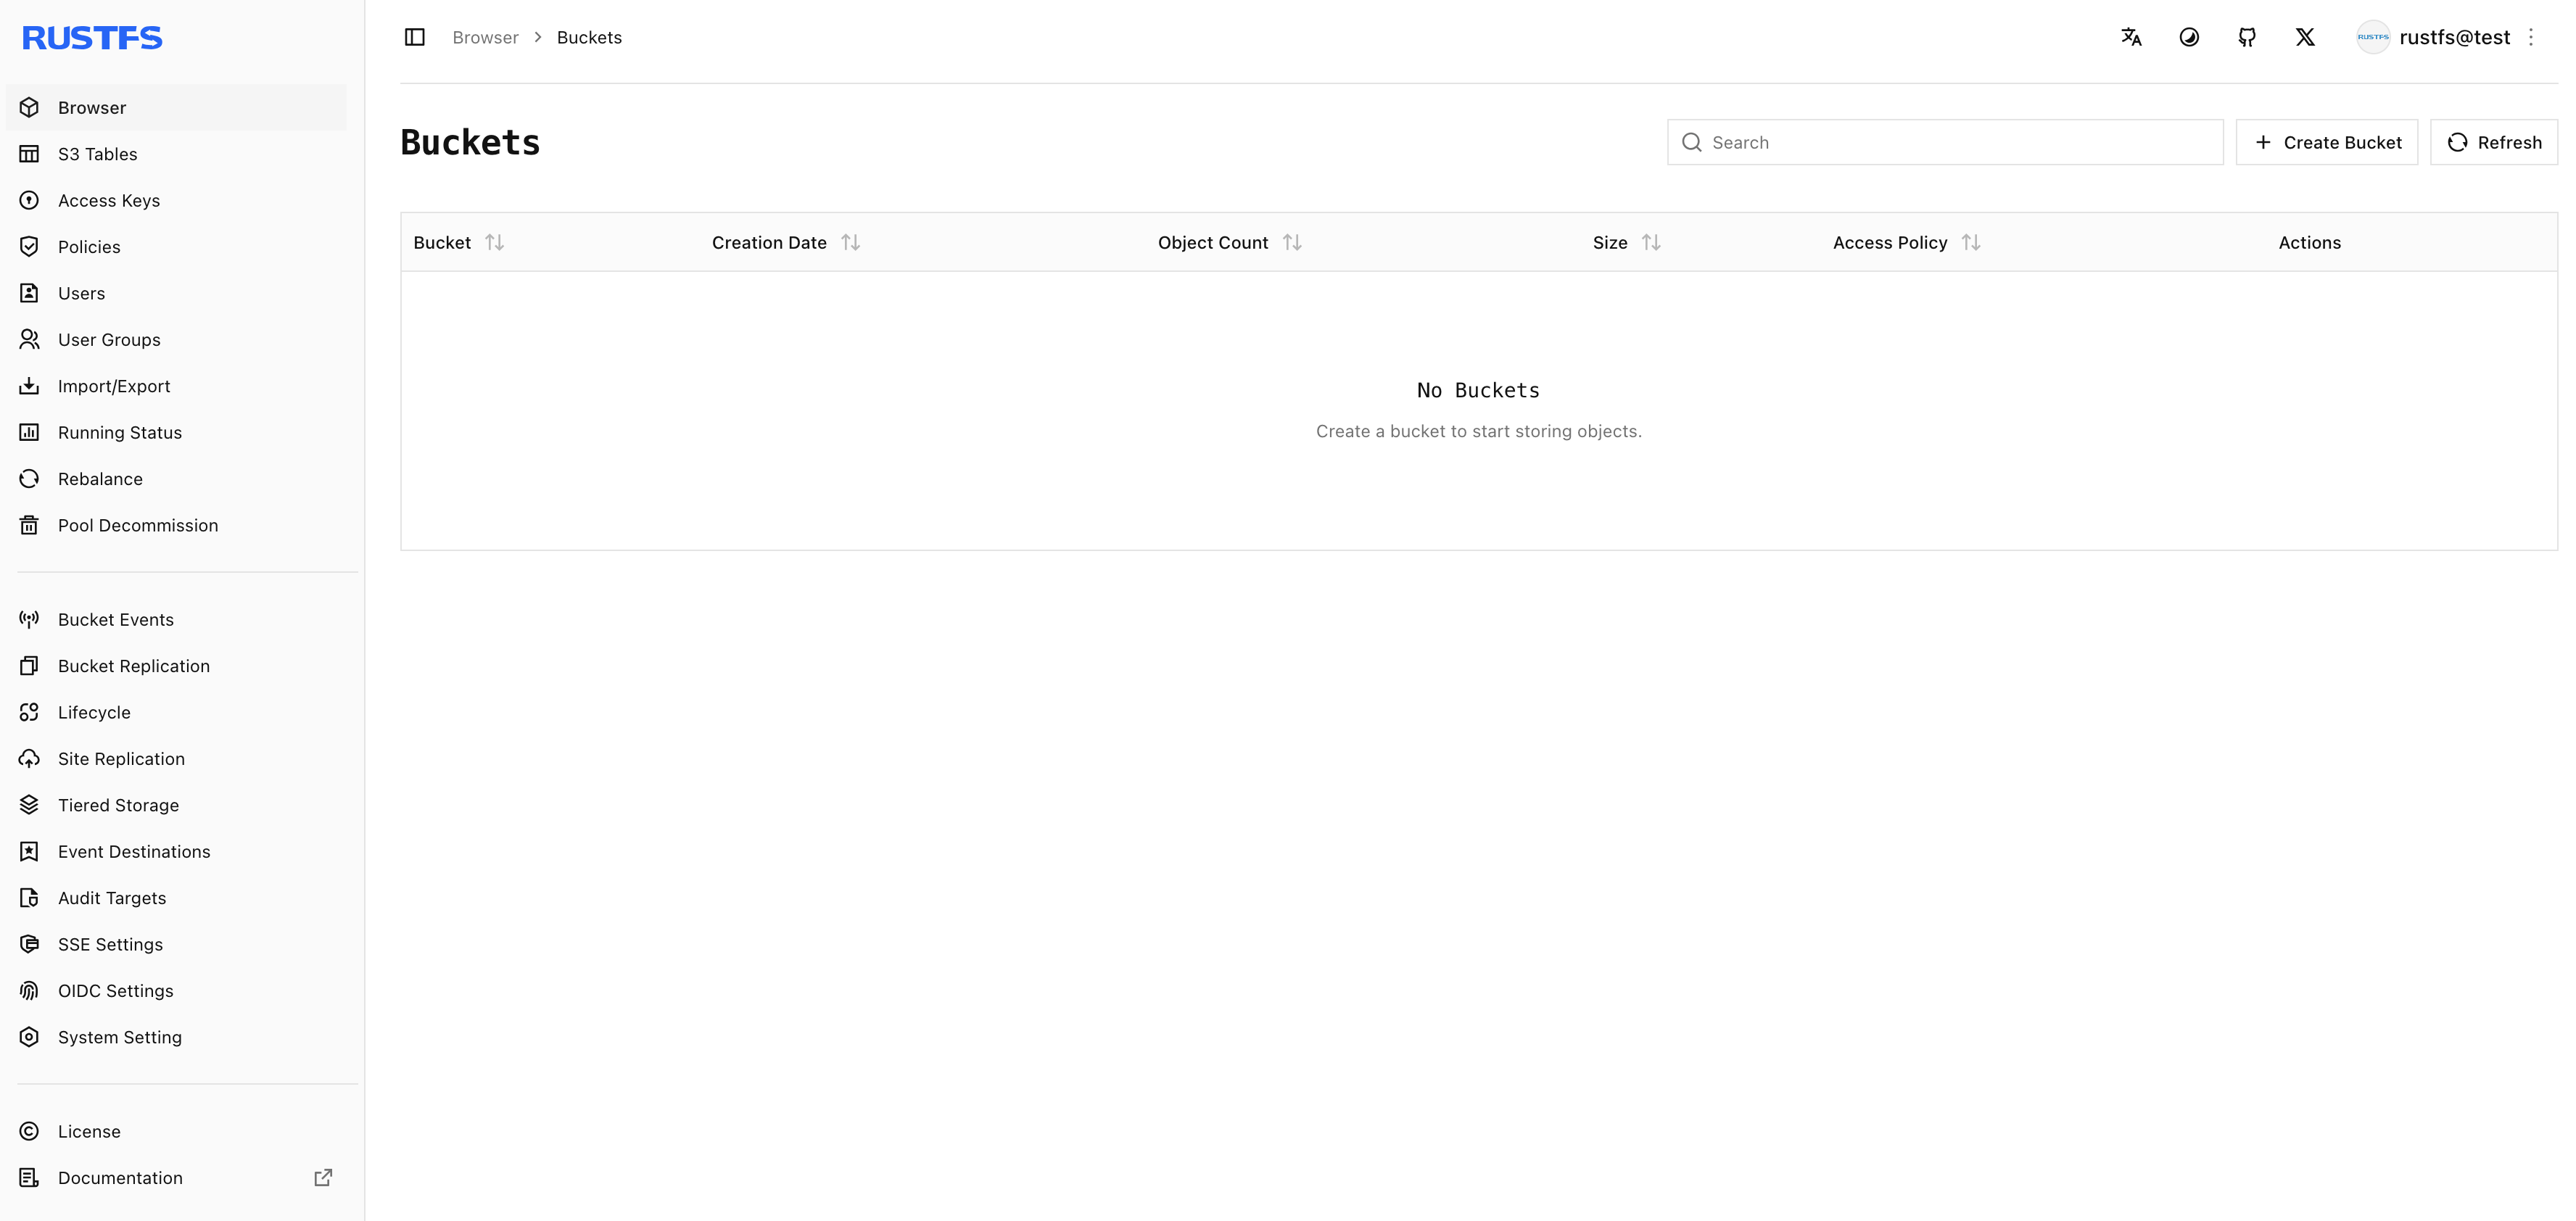This screenshot has width=2576, height=1221.
Task: Collapse the sidebar with the panel icon
Action: [414, 37]
